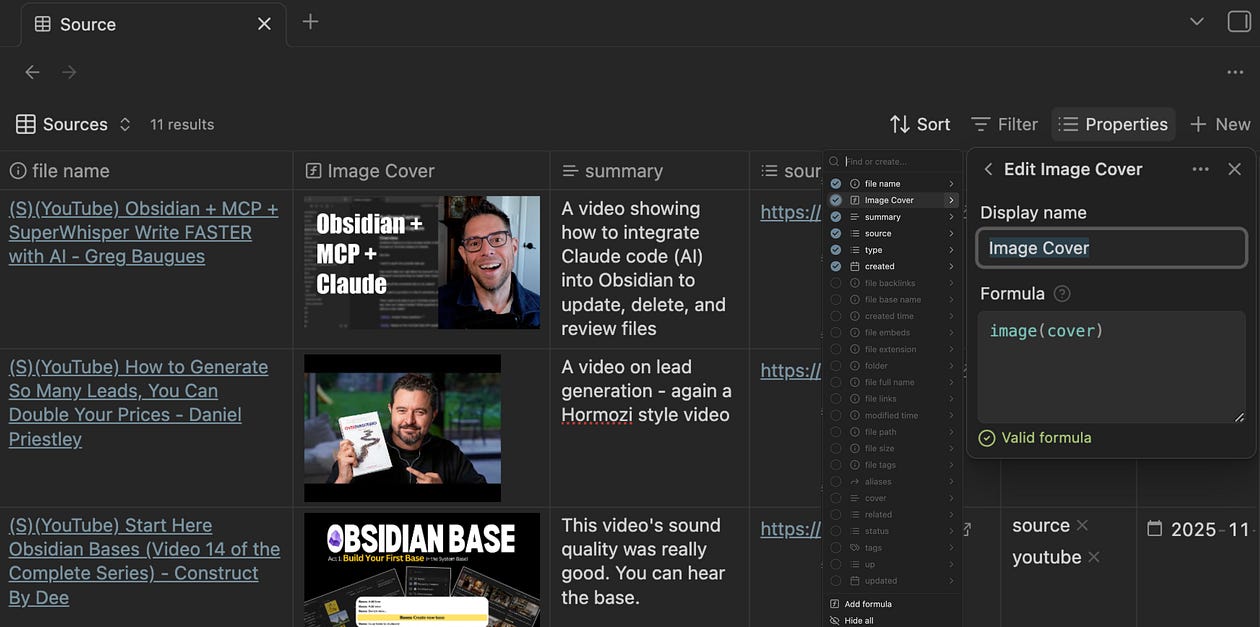Open the tab list chevron at top right
This screenshot has height=627, width=1260.
pos(1197,22)
